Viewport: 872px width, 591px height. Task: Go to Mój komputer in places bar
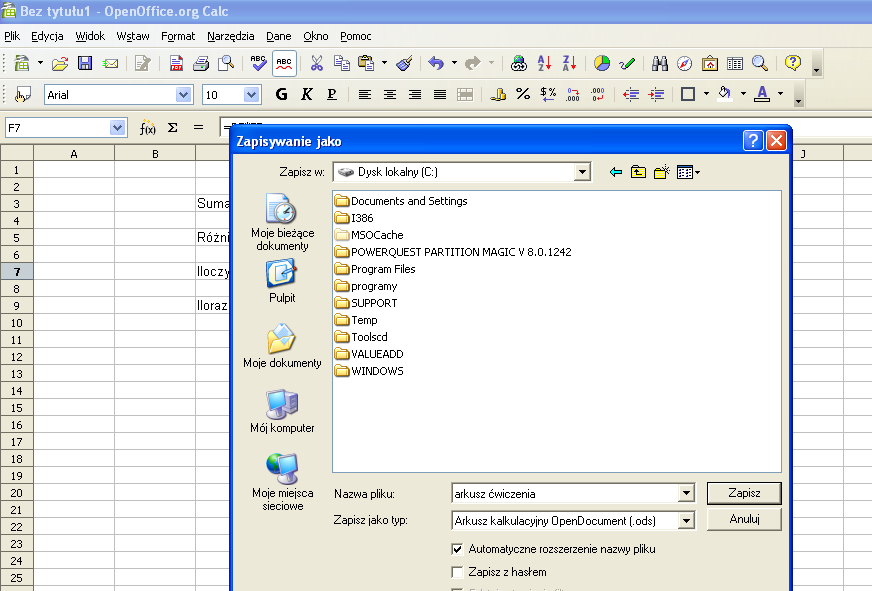coord(282,411)
